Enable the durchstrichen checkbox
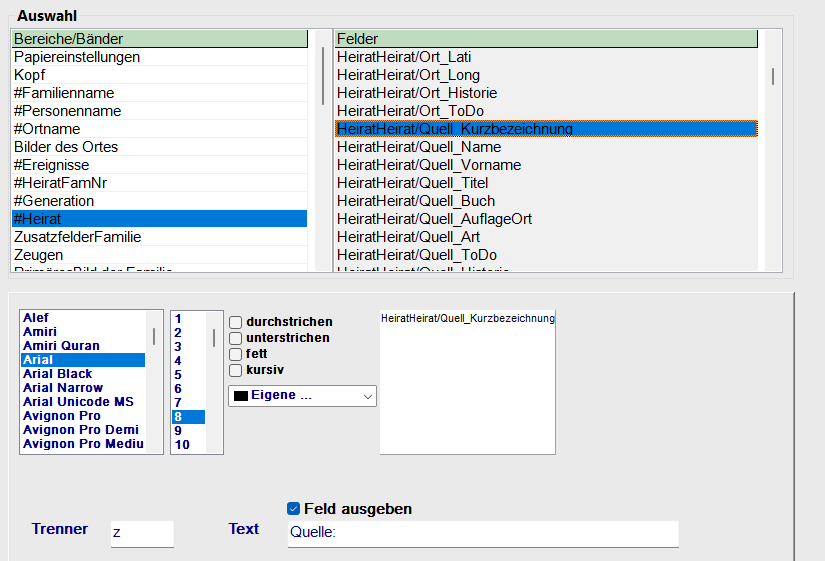825x561 pixels. [x=236, y=322]
